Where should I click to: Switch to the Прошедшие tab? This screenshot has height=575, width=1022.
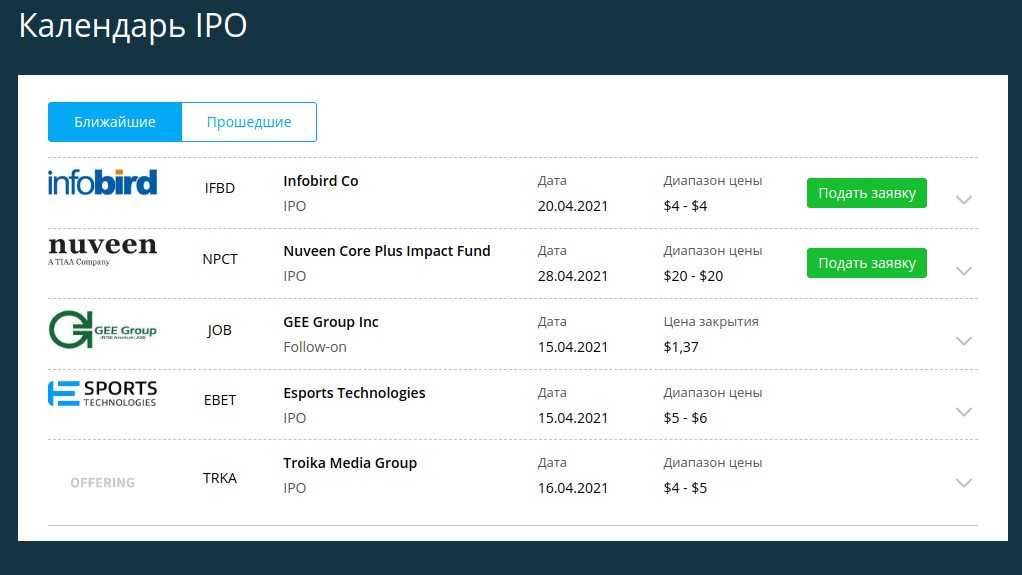tap(249, 122)
